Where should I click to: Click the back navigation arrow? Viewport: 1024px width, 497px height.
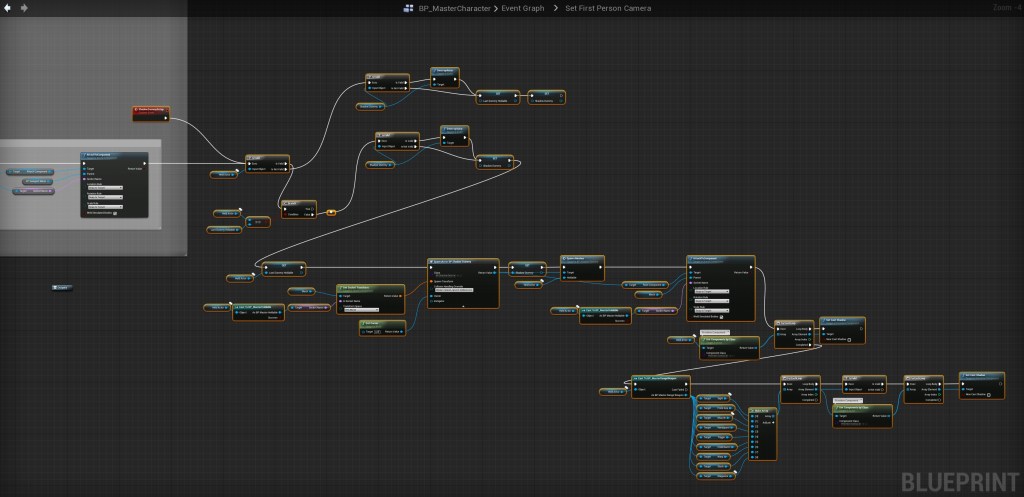9,8
